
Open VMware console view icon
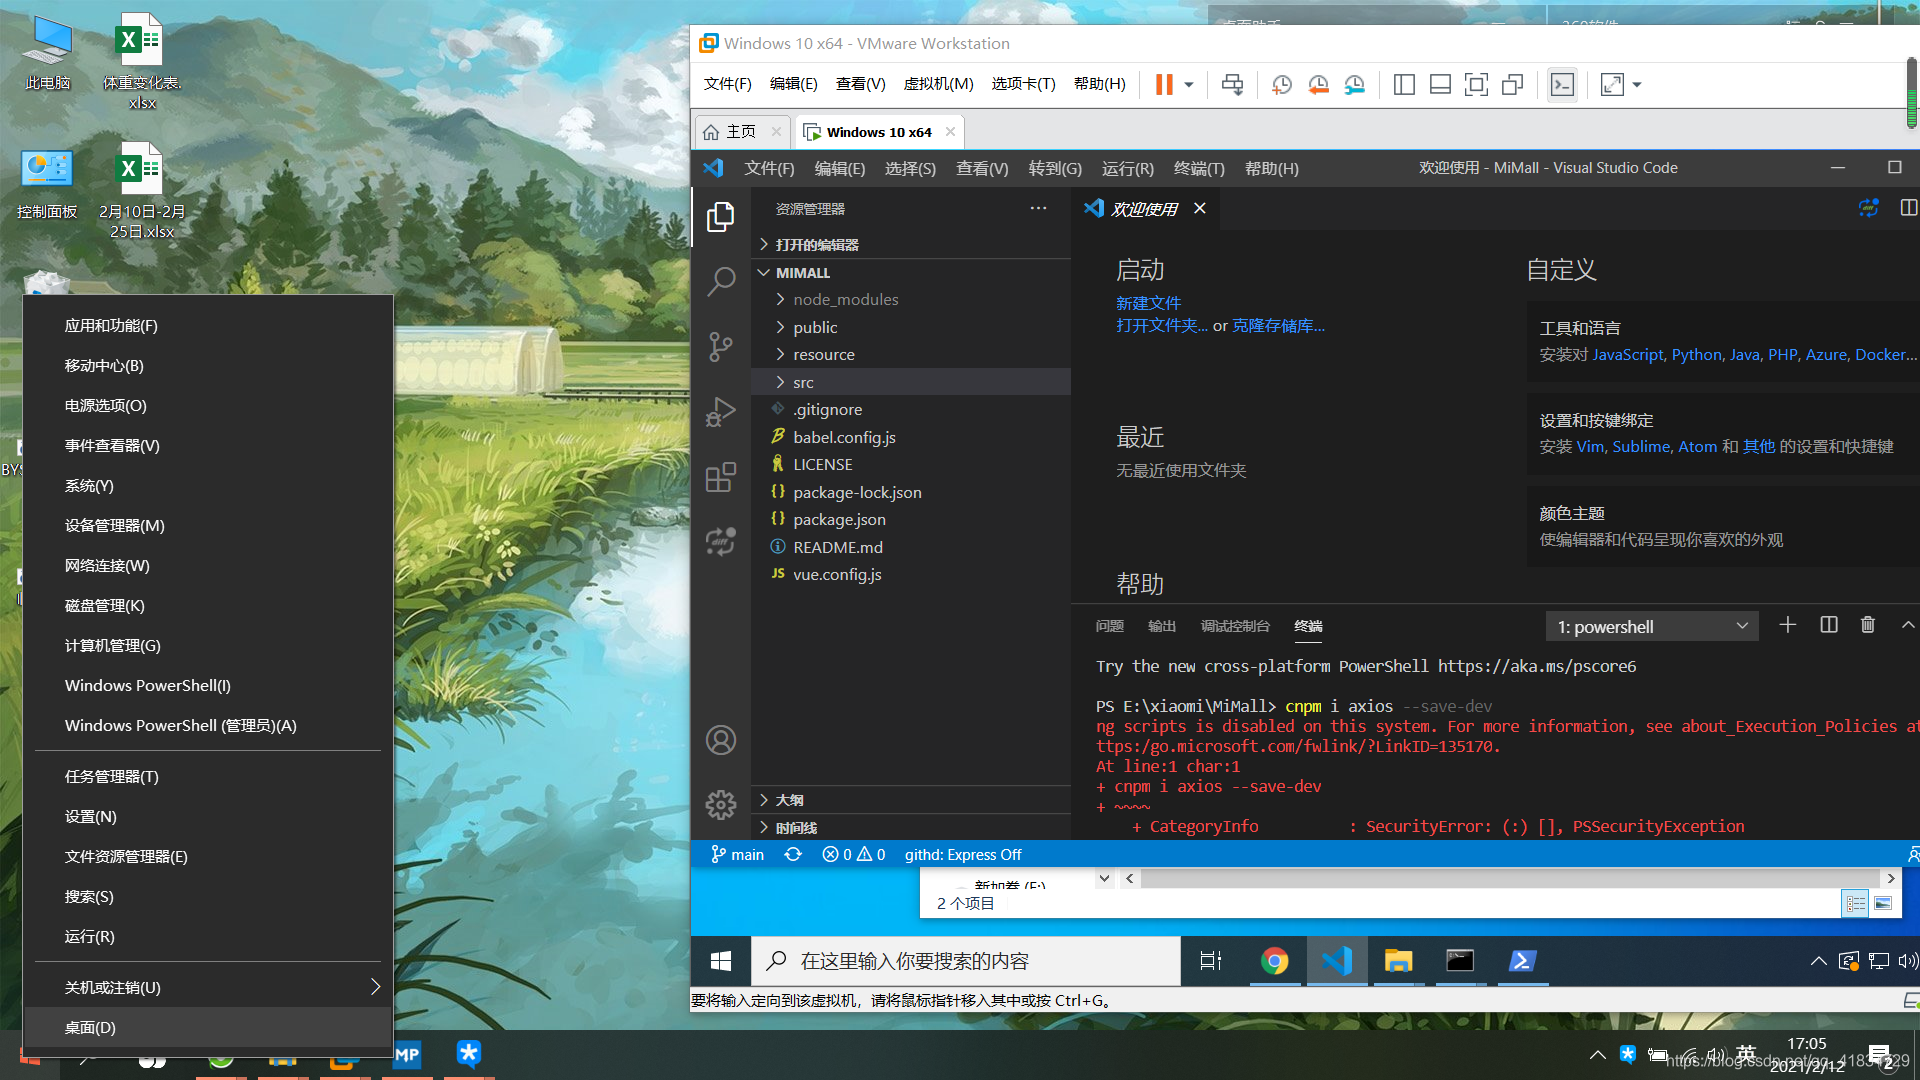click(1562, 85)
